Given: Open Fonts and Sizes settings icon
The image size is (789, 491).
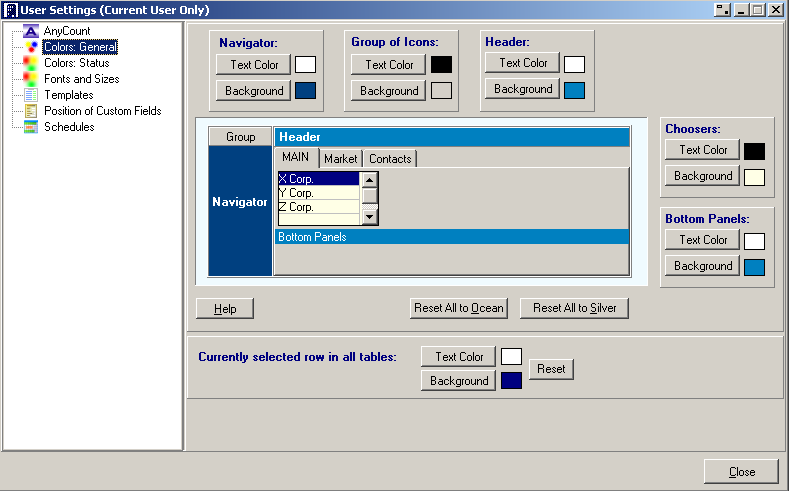Looking at the screenshot, I should (31, 79).
